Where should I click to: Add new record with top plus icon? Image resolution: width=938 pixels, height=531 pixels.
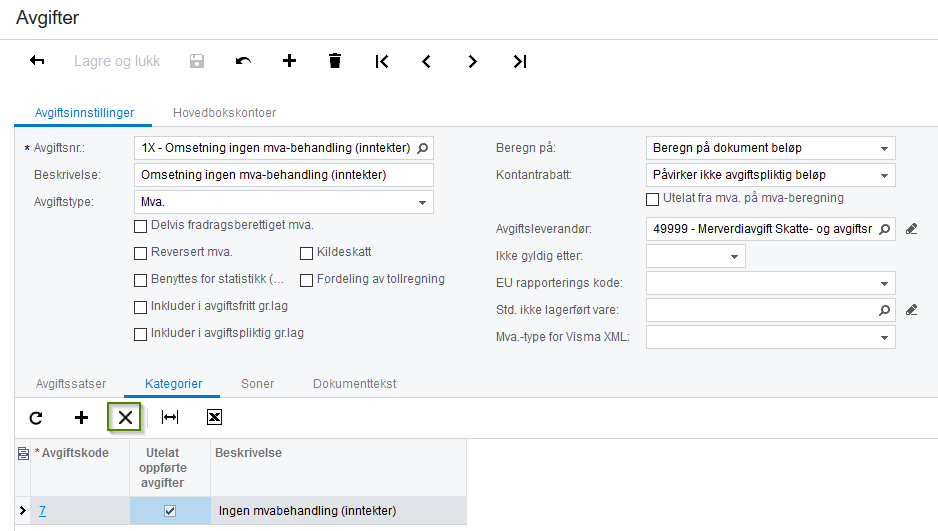pyautogui.click(x=290, y=60)
